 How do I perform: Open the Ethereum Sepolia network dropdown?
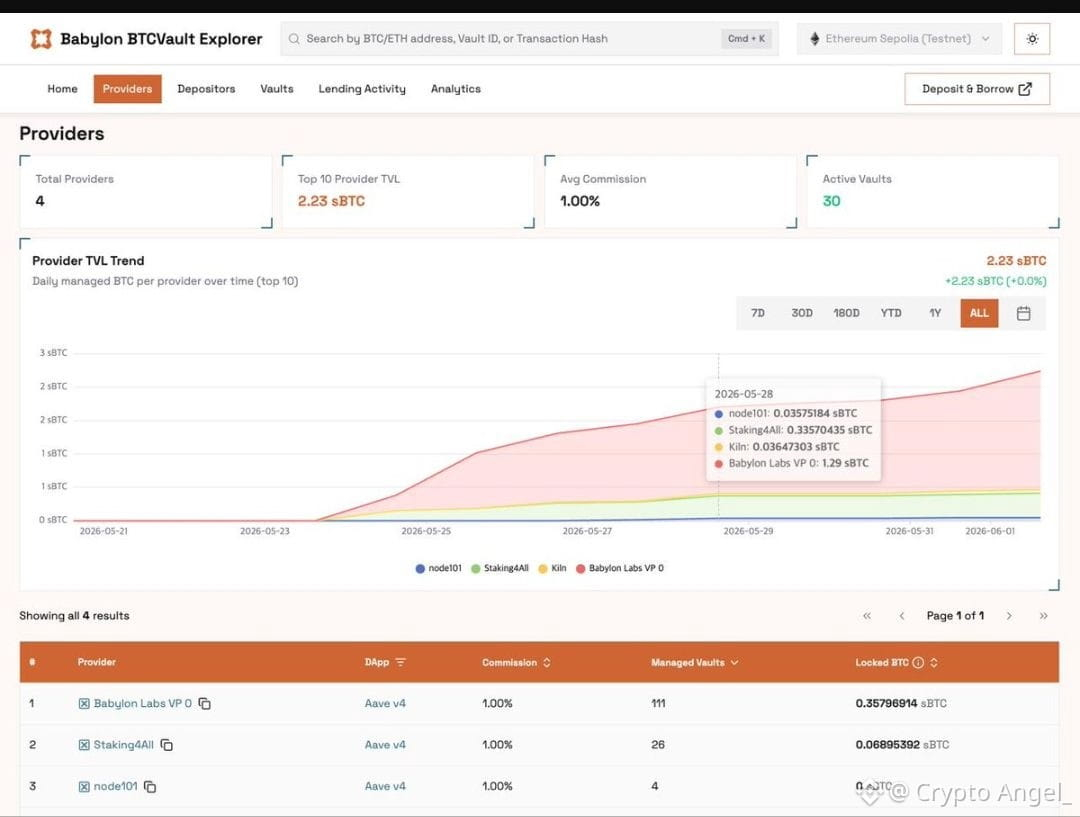[x=900, y=39]
